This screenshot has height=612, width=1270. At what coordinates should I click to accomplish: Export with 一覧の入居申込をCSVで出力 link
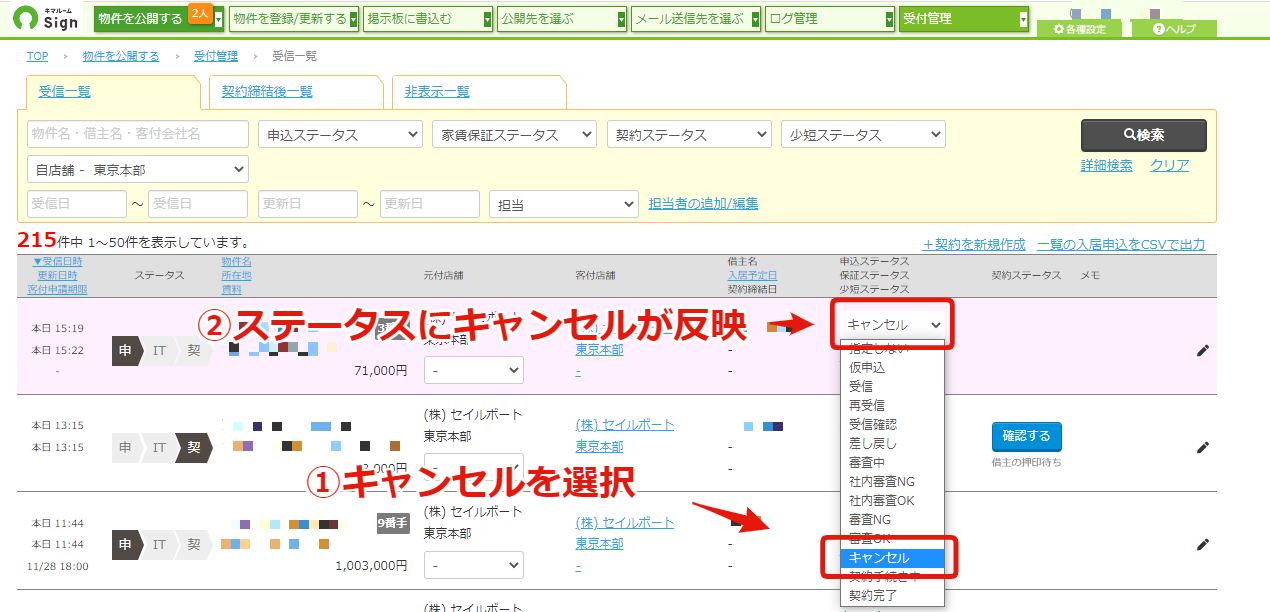click(x=1121, y=244)
